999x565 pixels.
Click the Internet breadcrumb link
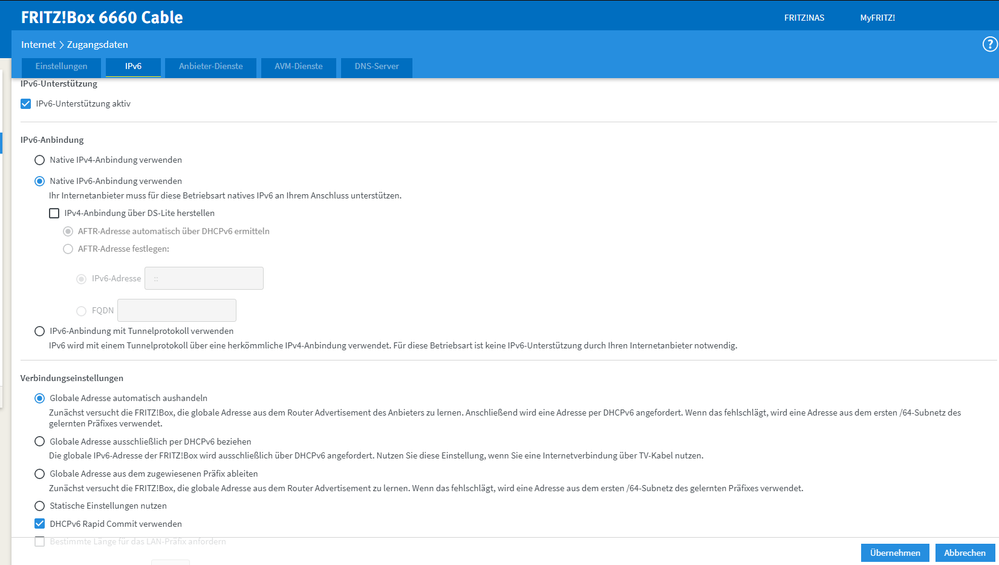(x=38, y=45)
